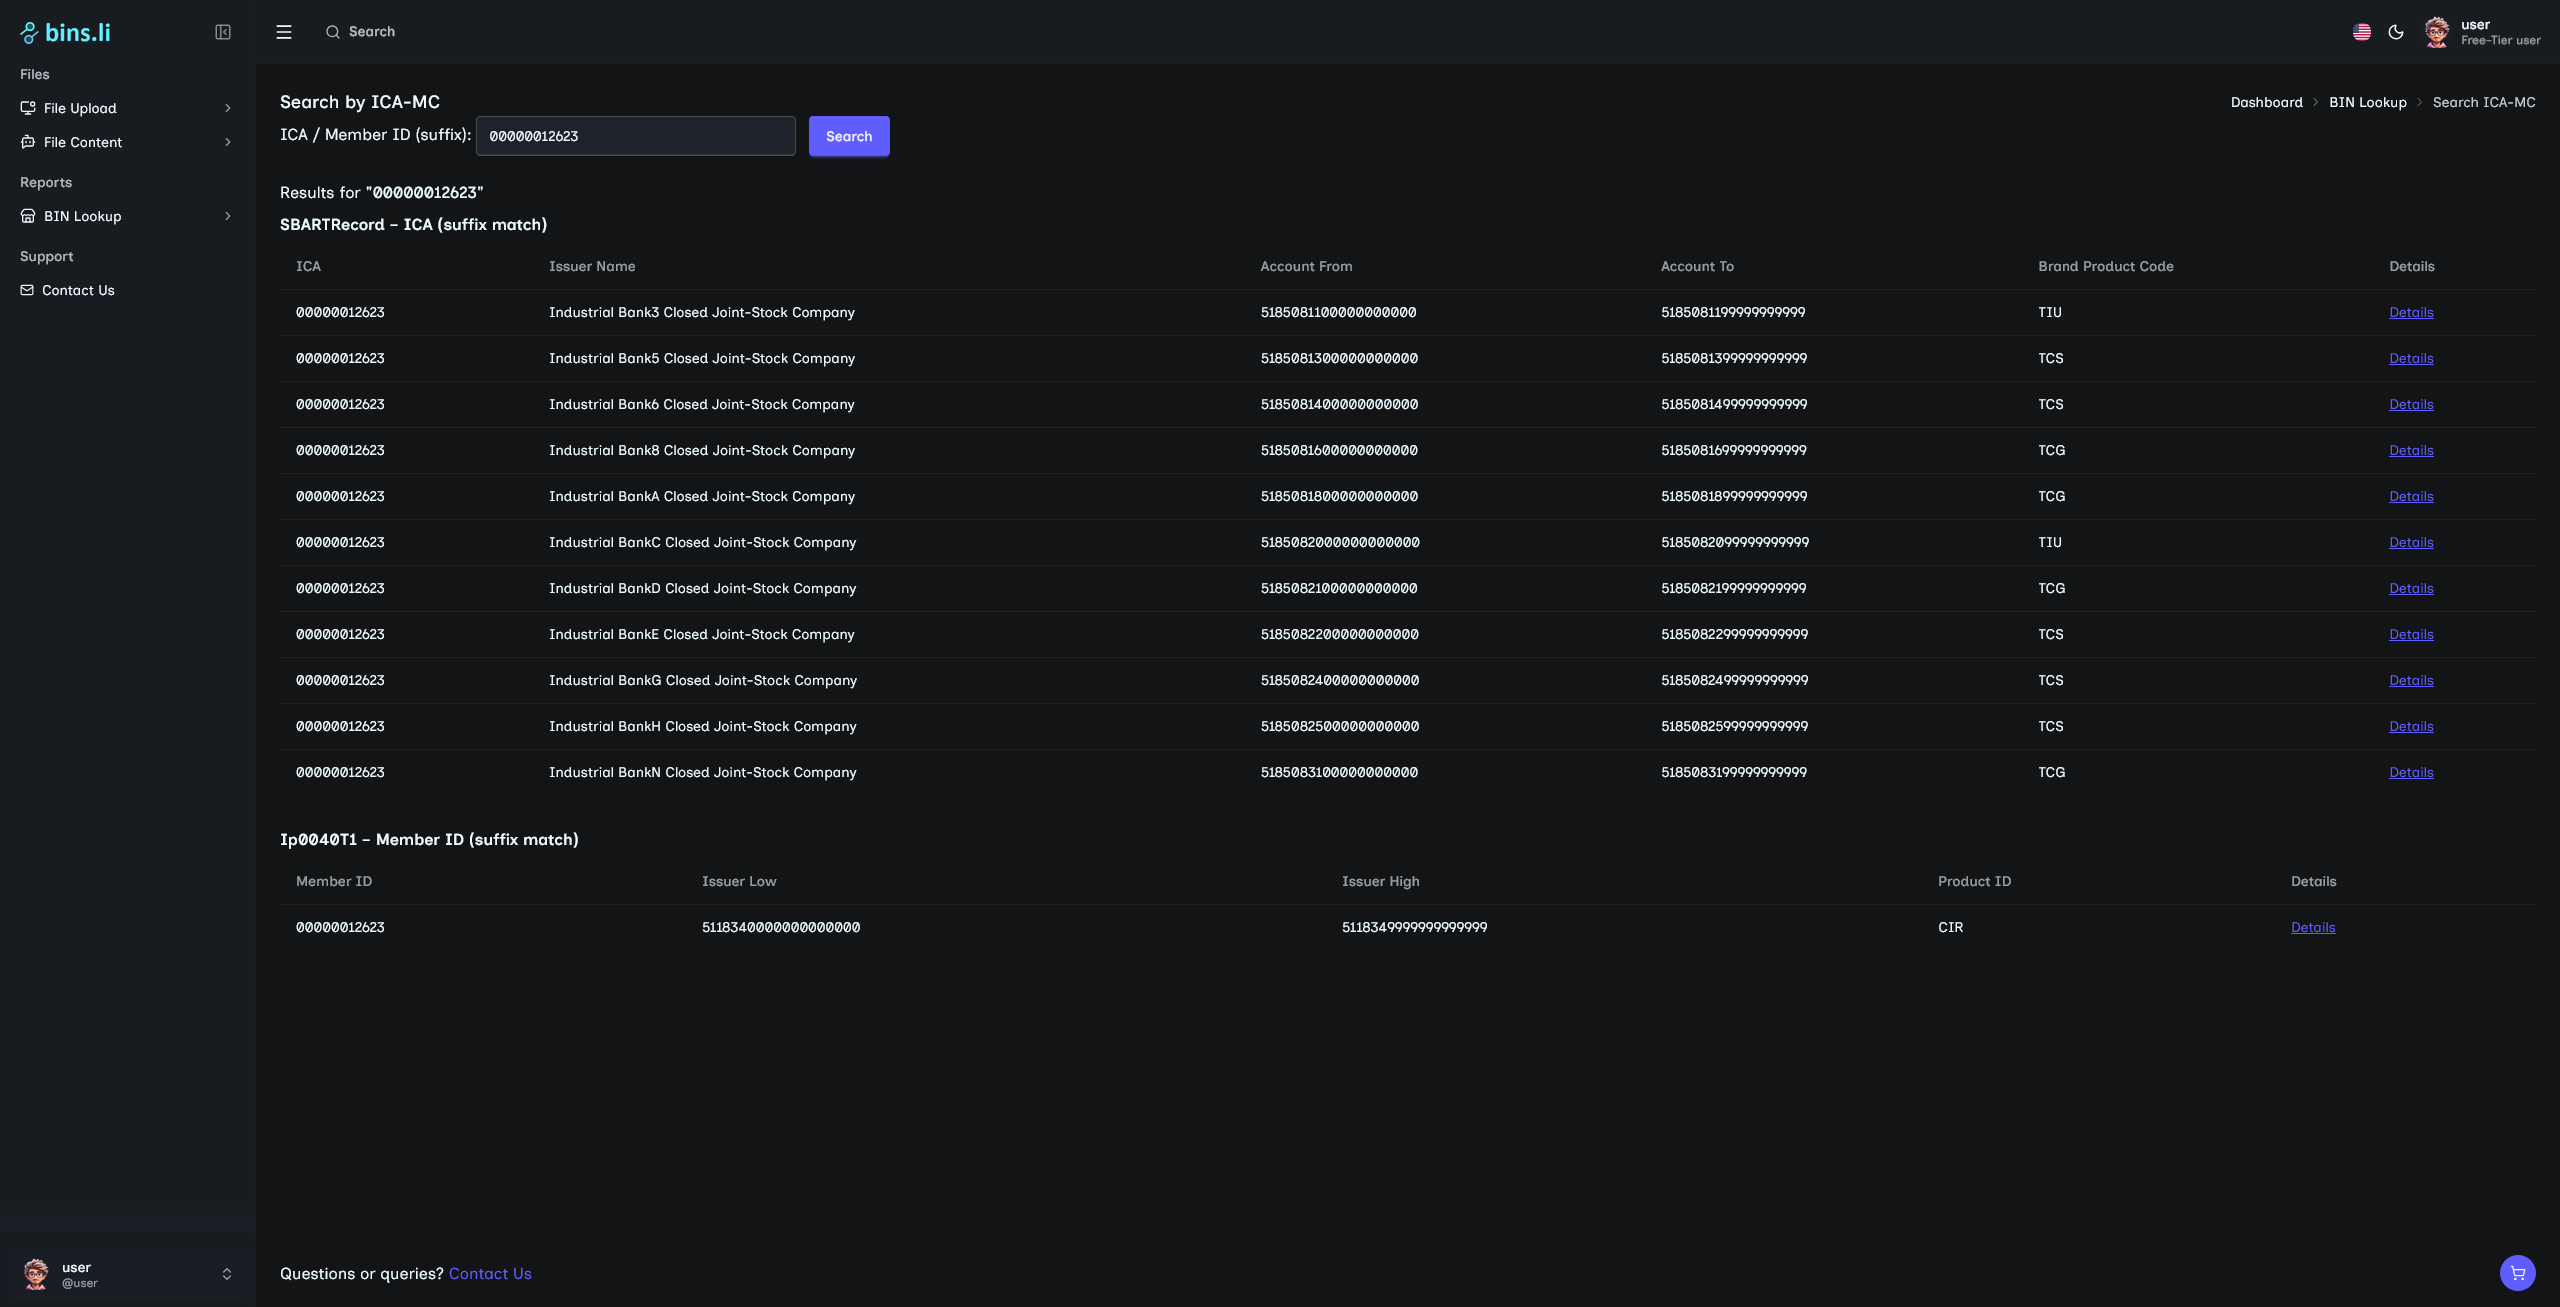Viewport: 2560px width, 1307px height.
Task: Open the shopping cart floating button
Action: click(2517, 1273)
